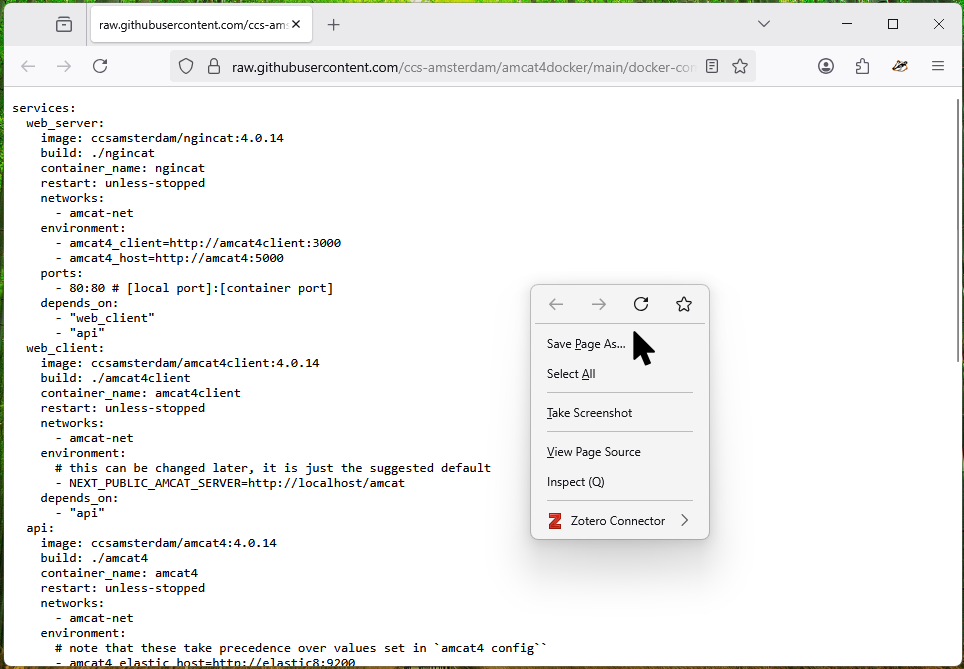This screenshot has width=964, height=669.
Task: Open a new tab with the plus button
Action: click(334, 24)
